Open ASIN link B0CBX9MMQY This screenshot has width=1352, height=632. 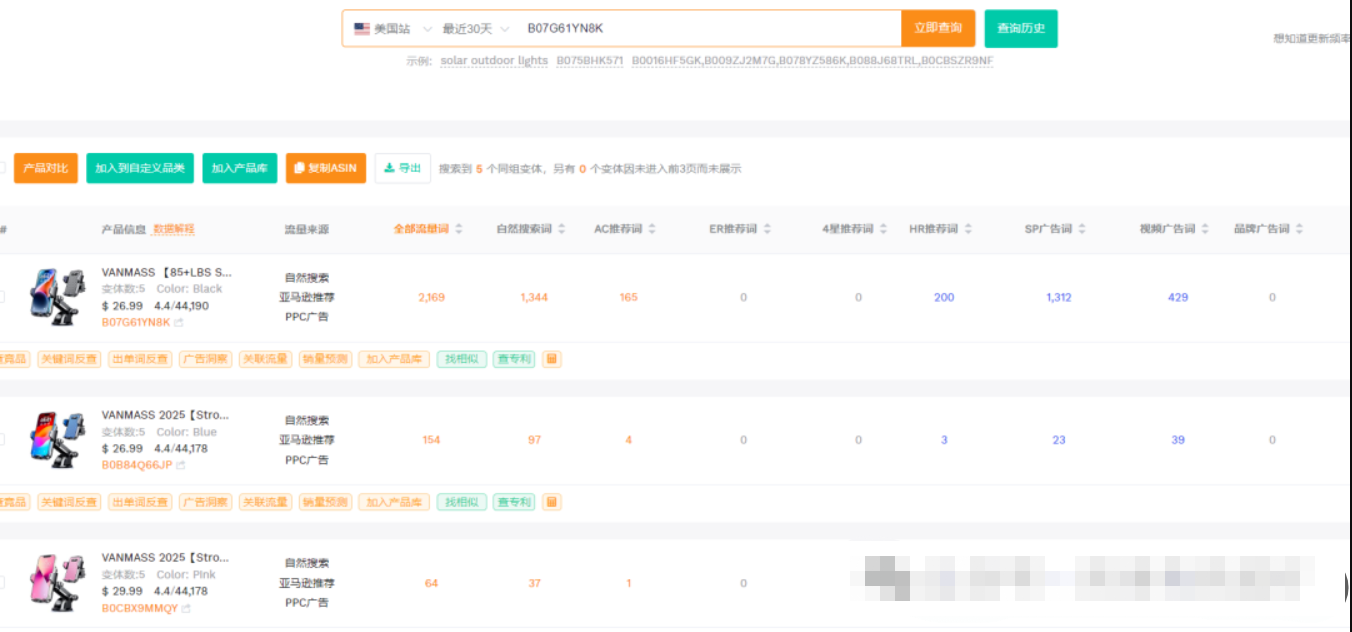pyautogui.click(x=140, y=608)
